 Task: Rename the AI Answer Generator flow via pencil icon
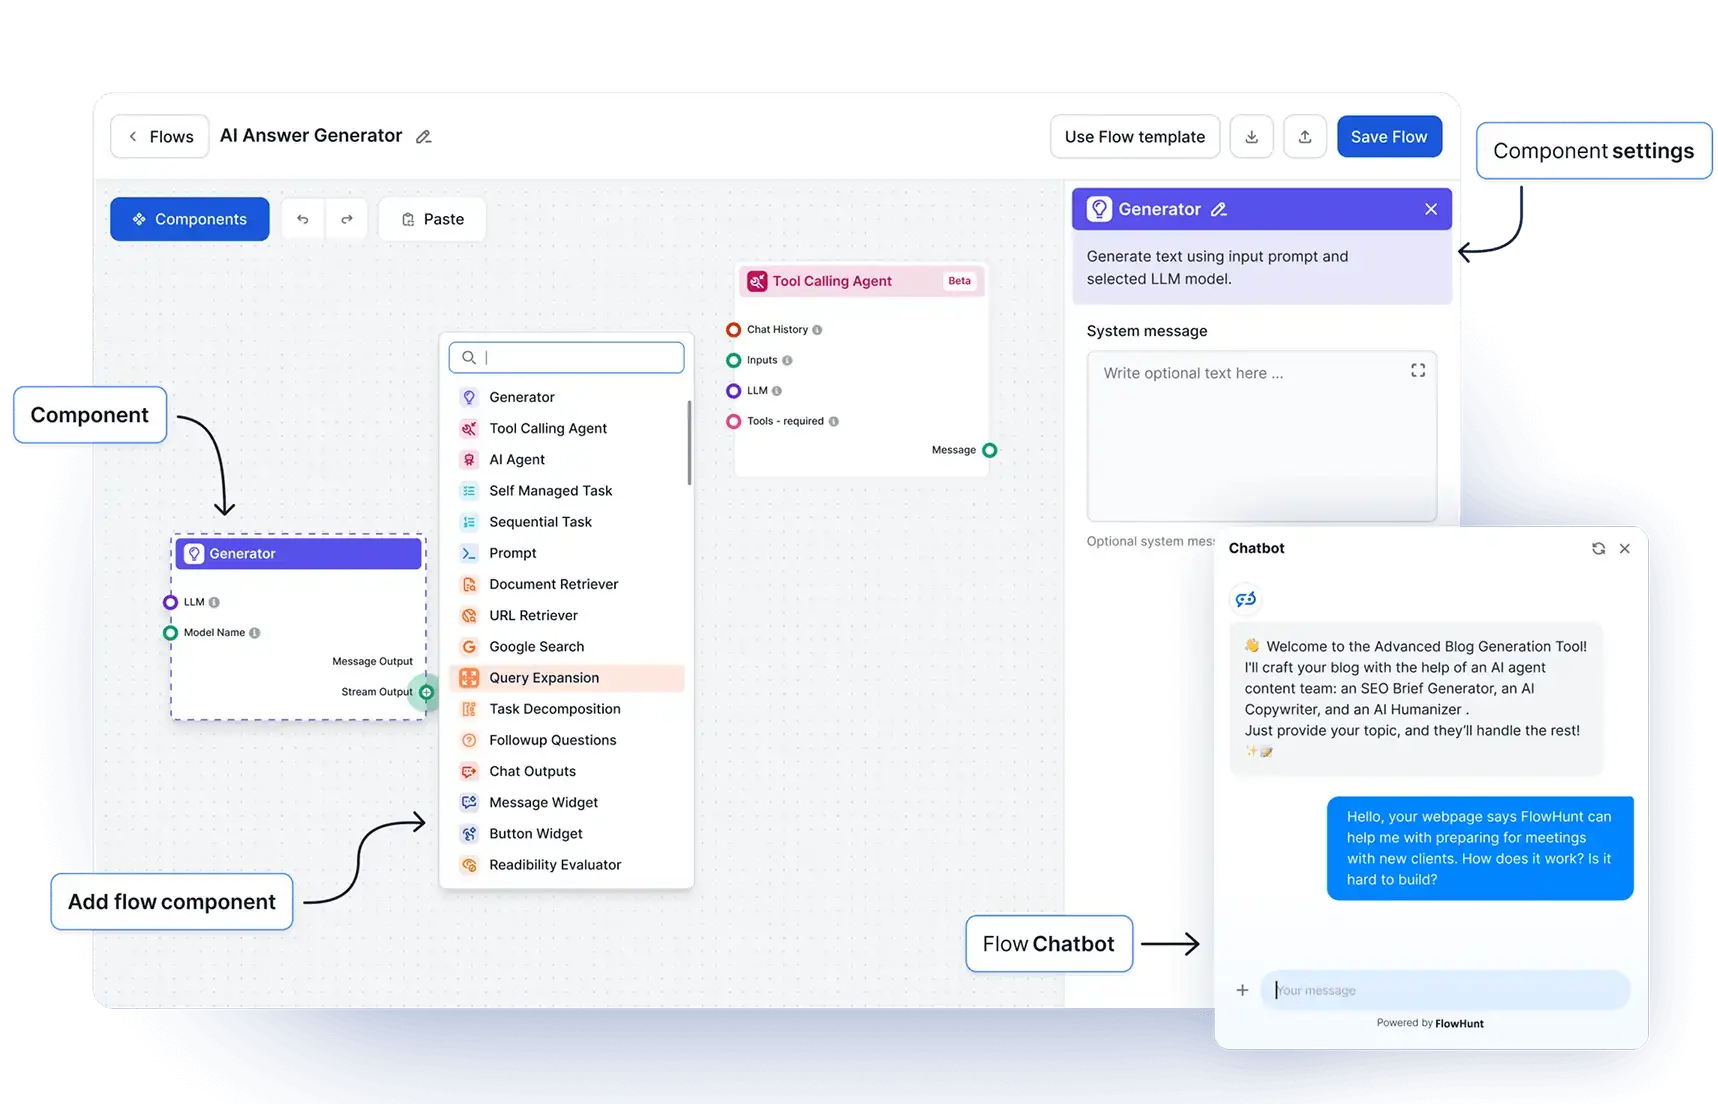pos(423,136)
